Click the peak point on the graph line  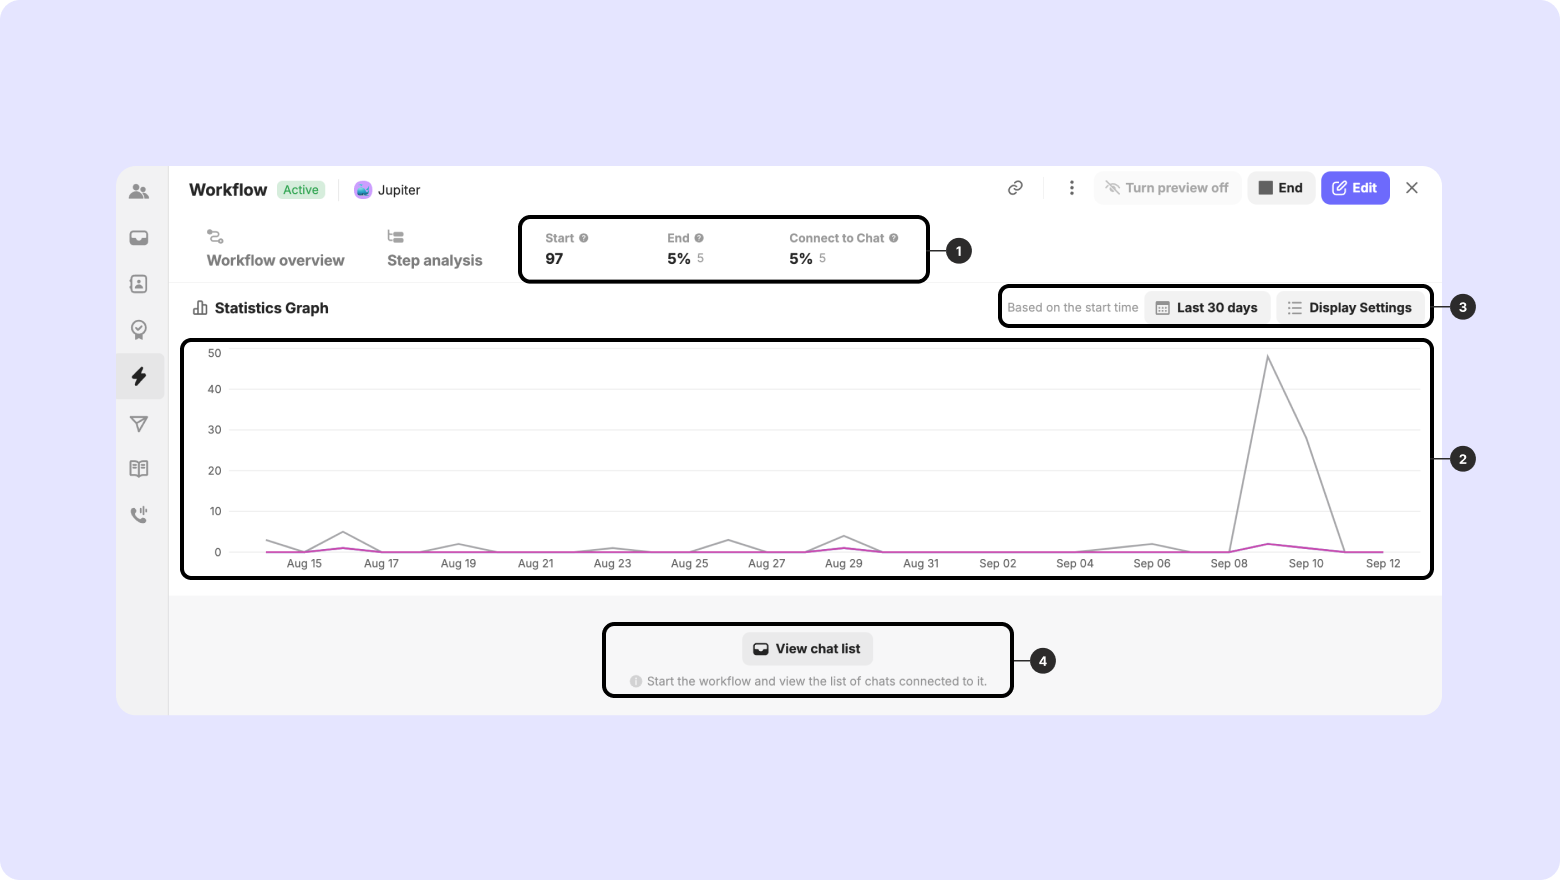pos(1268,356)
